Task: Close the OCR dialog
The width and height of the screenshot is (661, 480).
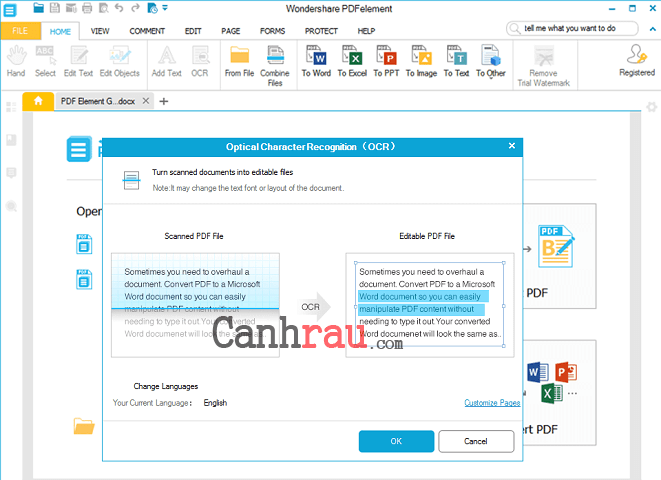Action: point(512,146)
